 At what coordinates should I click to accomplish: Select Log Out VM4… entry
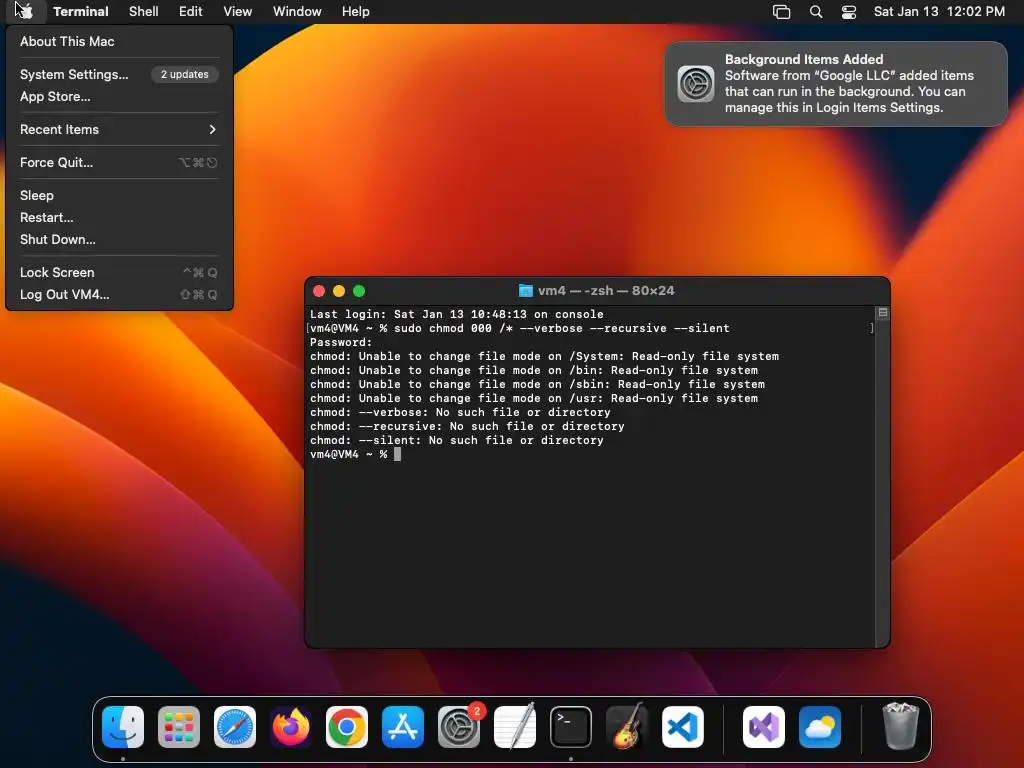pyautogui.click(x=119, y=295)
